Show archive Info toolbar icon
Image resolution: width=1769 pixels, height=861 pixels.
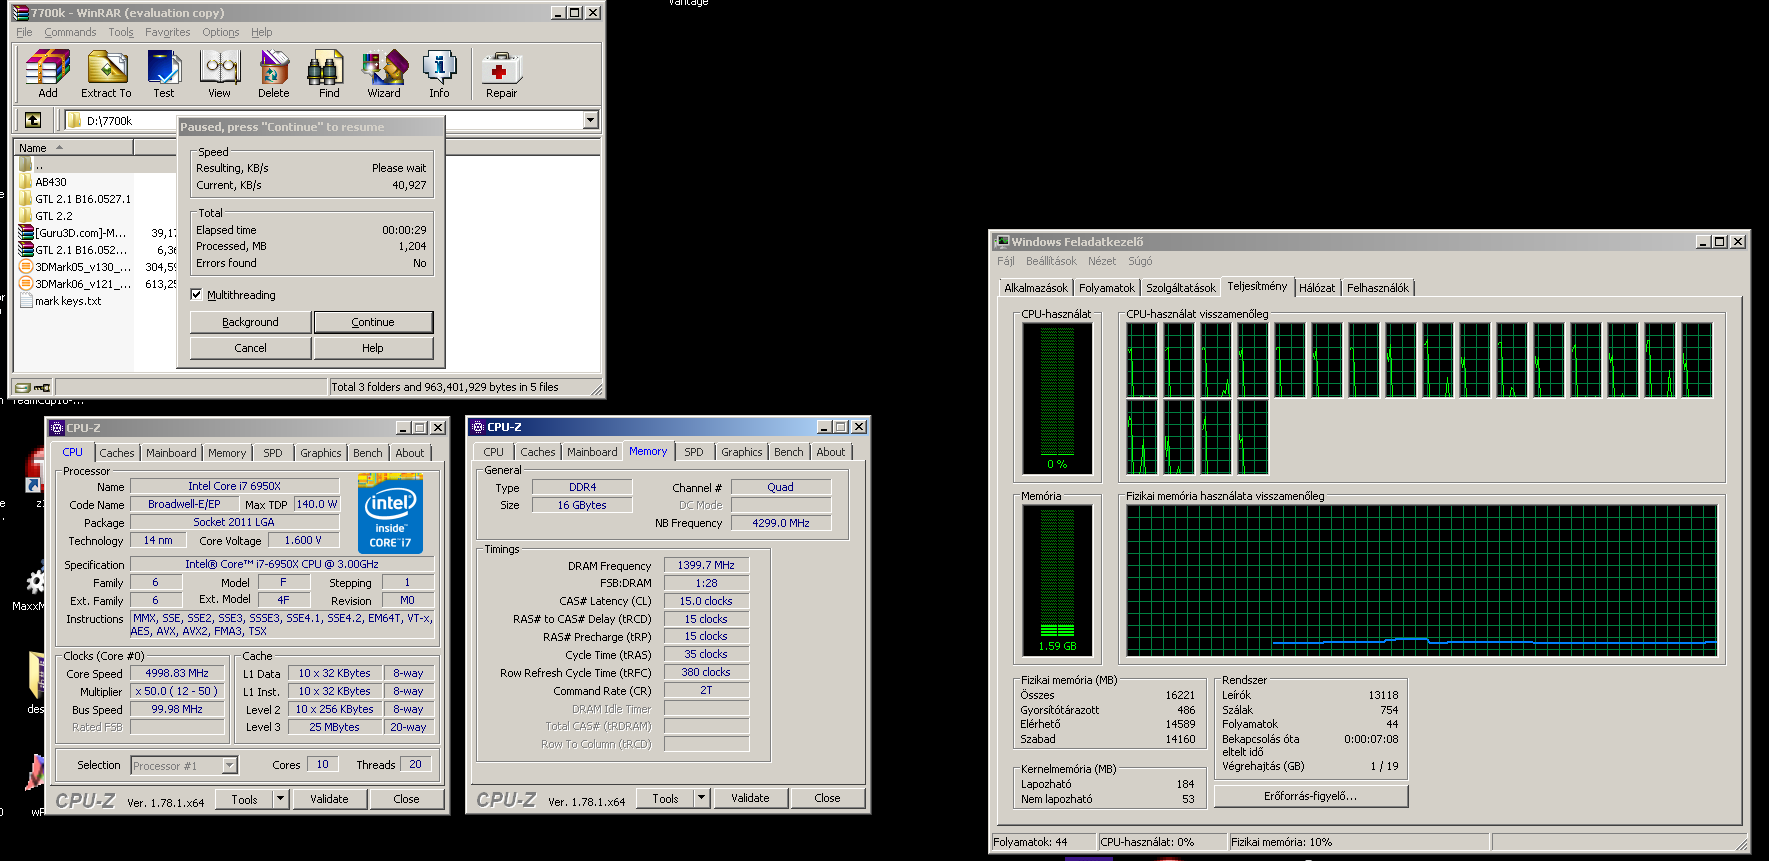point(439,75)
